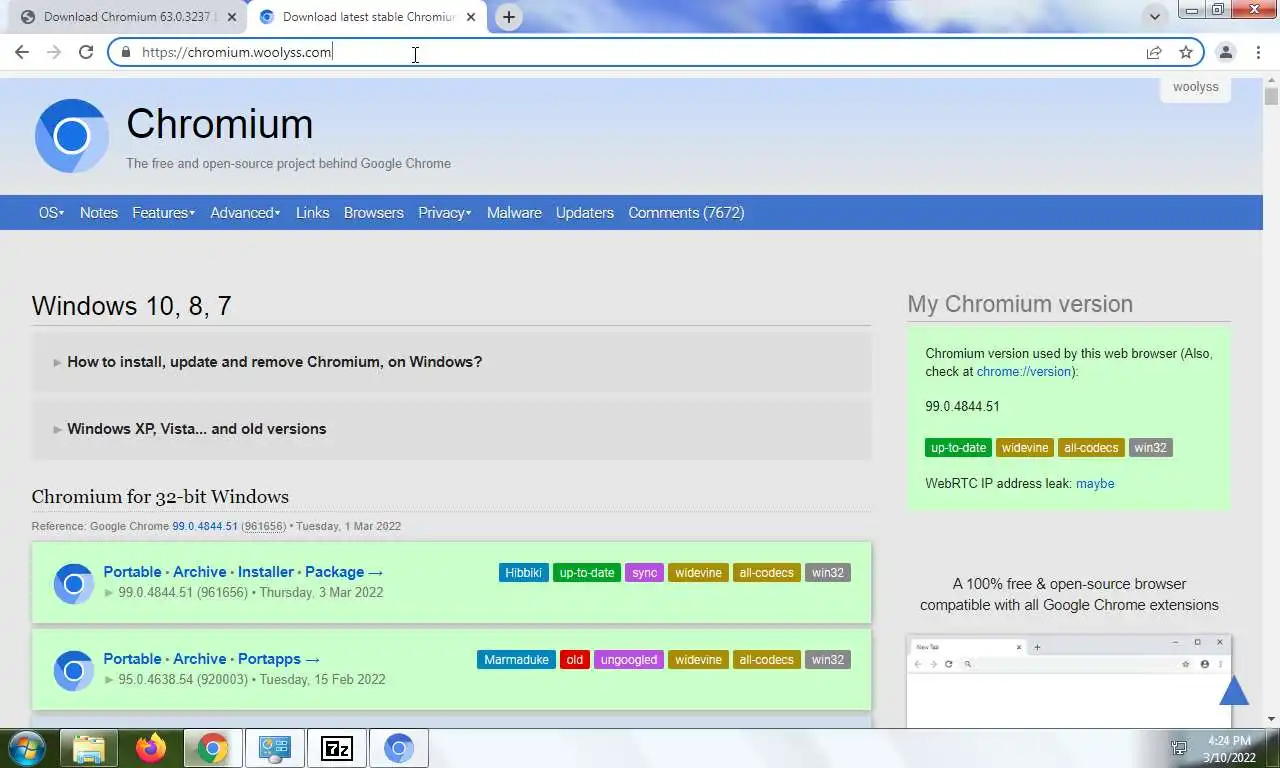Click the page vertical scrollbar thumb
The height and width of the screenshot is (768, 1280).
(1271, 97)
